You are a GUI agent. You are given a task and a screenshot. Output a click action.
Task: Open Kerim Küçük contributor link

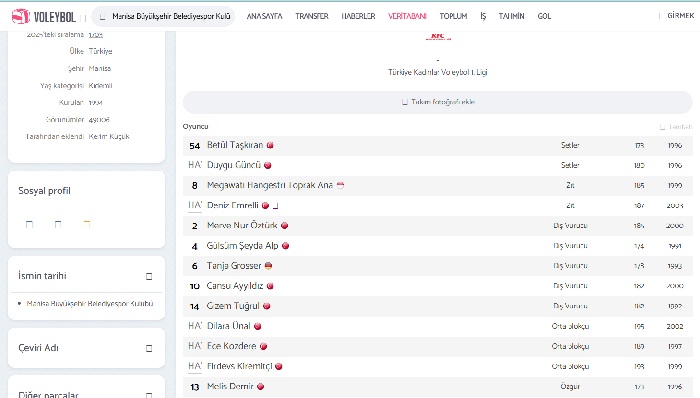(109, 137)
